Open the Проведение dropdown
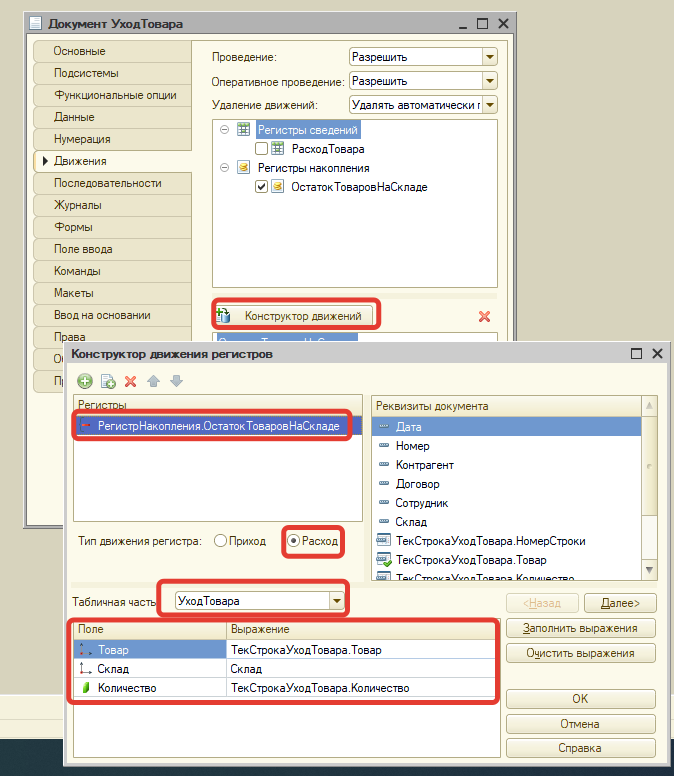Image resolution: width=674 pixels, height=776 pixels. [489, 57]
